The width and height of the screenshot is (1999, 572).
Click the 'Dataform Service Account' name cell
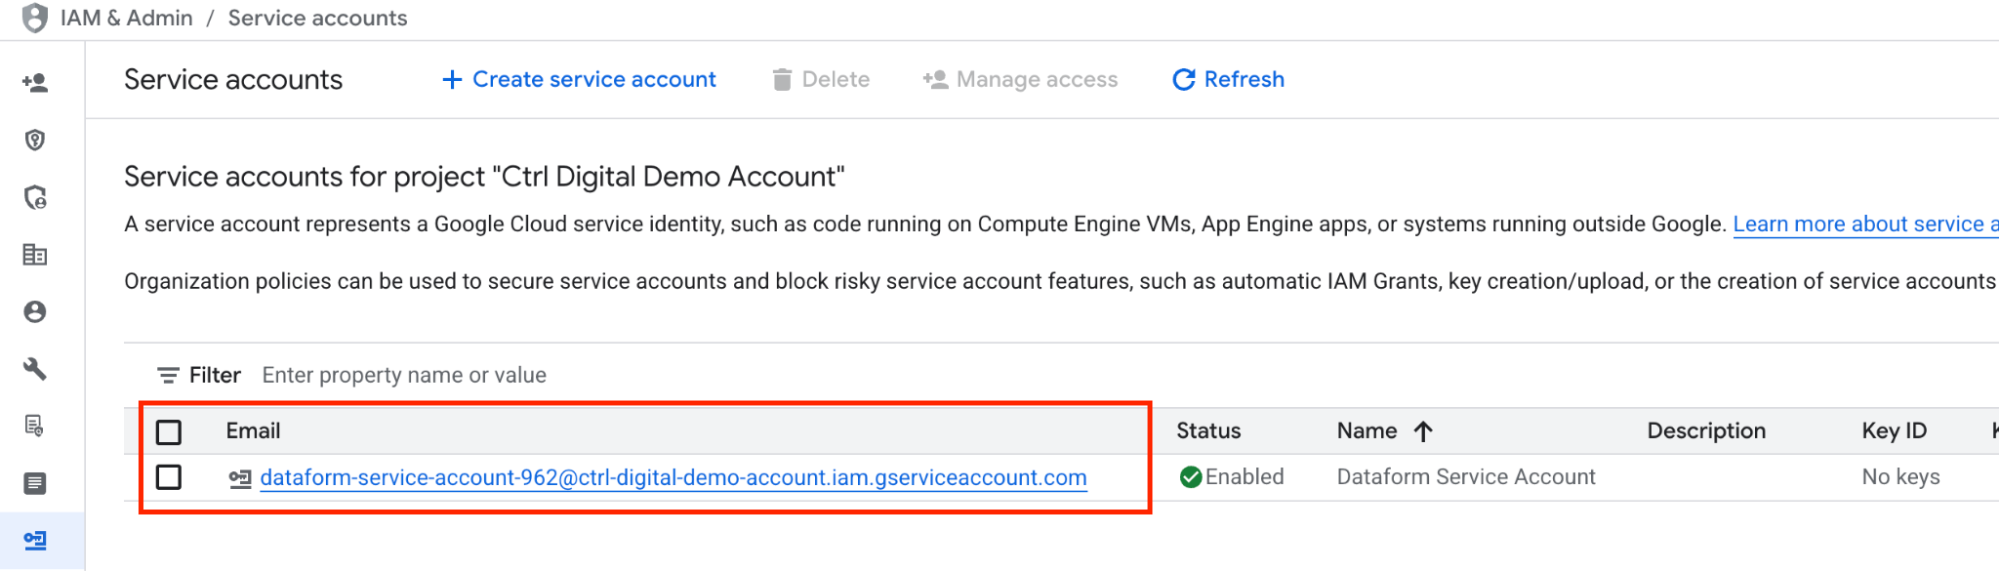click(x=1466, y=477)
